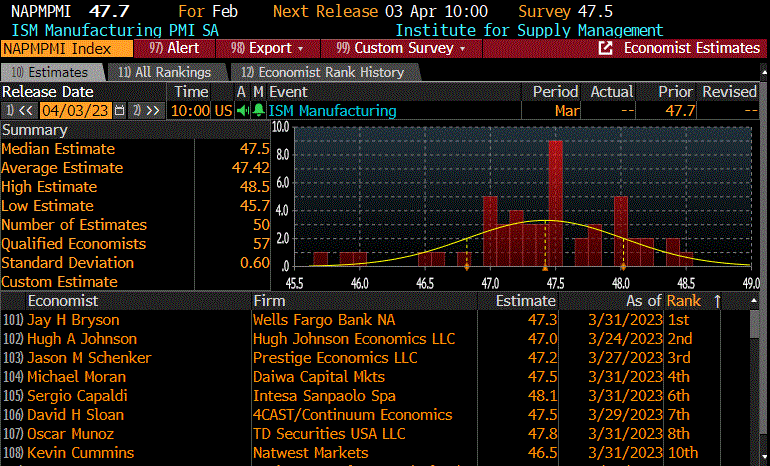
Task: Click the median marker on the histogram axis
Action: 545,268
